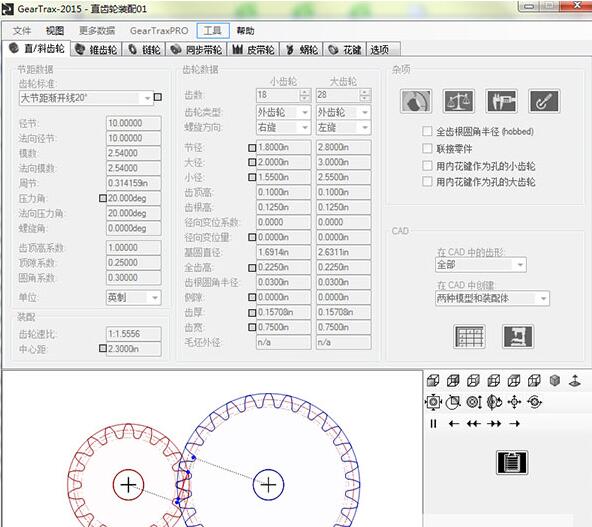Open the 选项 tab
The image size is (592, 527).
click(383, 49)
